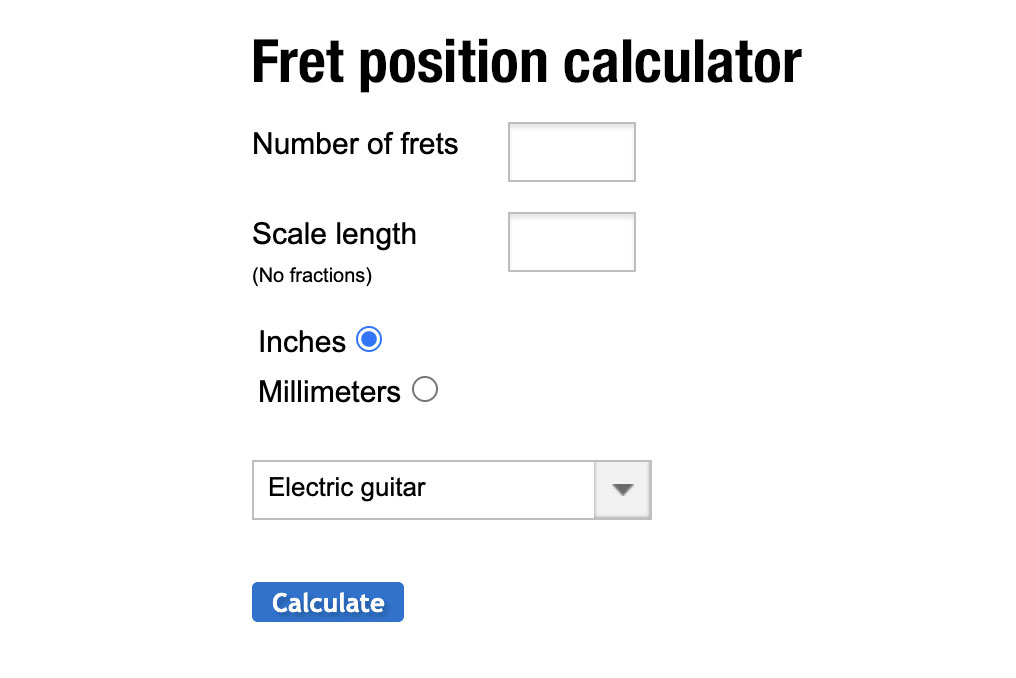Click inside the Number of frets field
The height and width of the screenshot is (678, 1016).
click(x=571, y=151)
